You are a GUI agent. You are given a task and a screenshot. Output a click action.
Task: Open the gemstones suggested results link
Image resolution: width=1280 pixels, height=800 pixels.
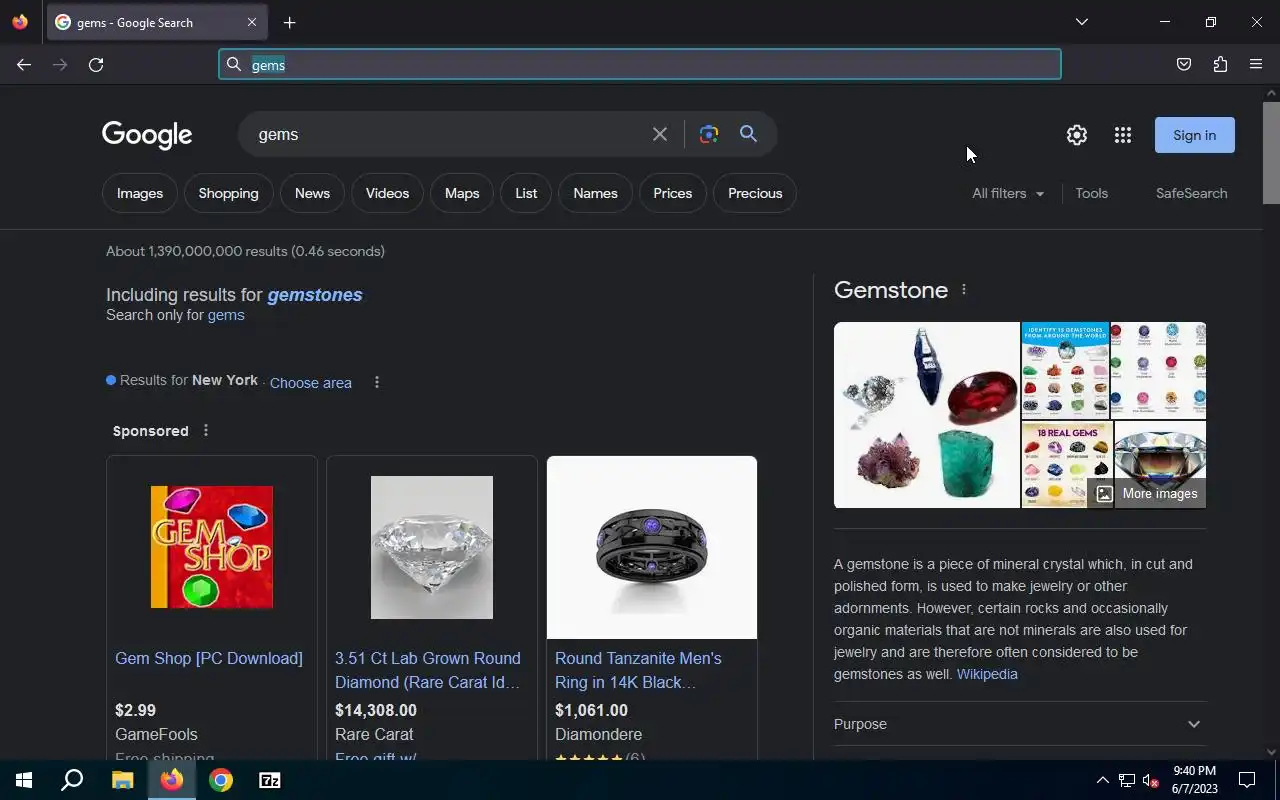pos(315,295)
